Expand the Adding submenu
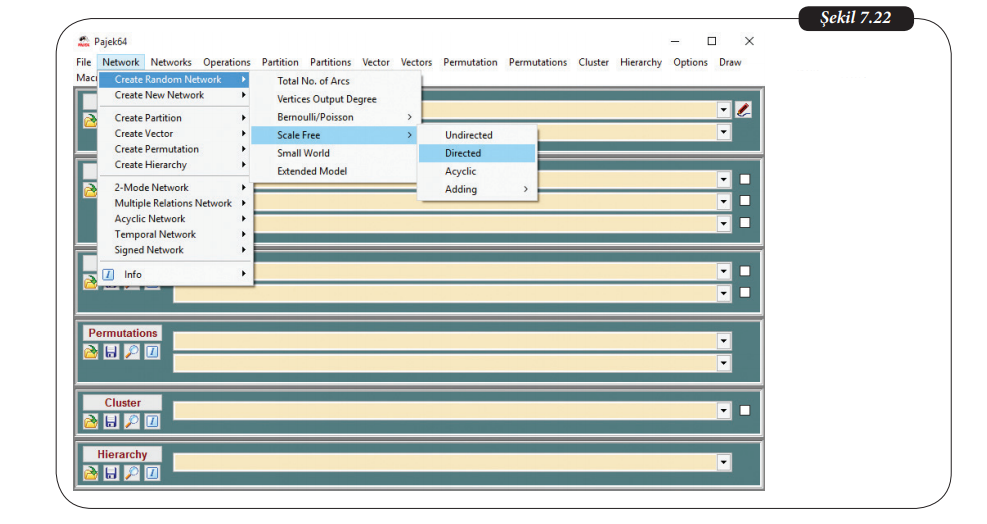Screen dimensions: 987x524 pyautogui.click(x=477, y=189)
